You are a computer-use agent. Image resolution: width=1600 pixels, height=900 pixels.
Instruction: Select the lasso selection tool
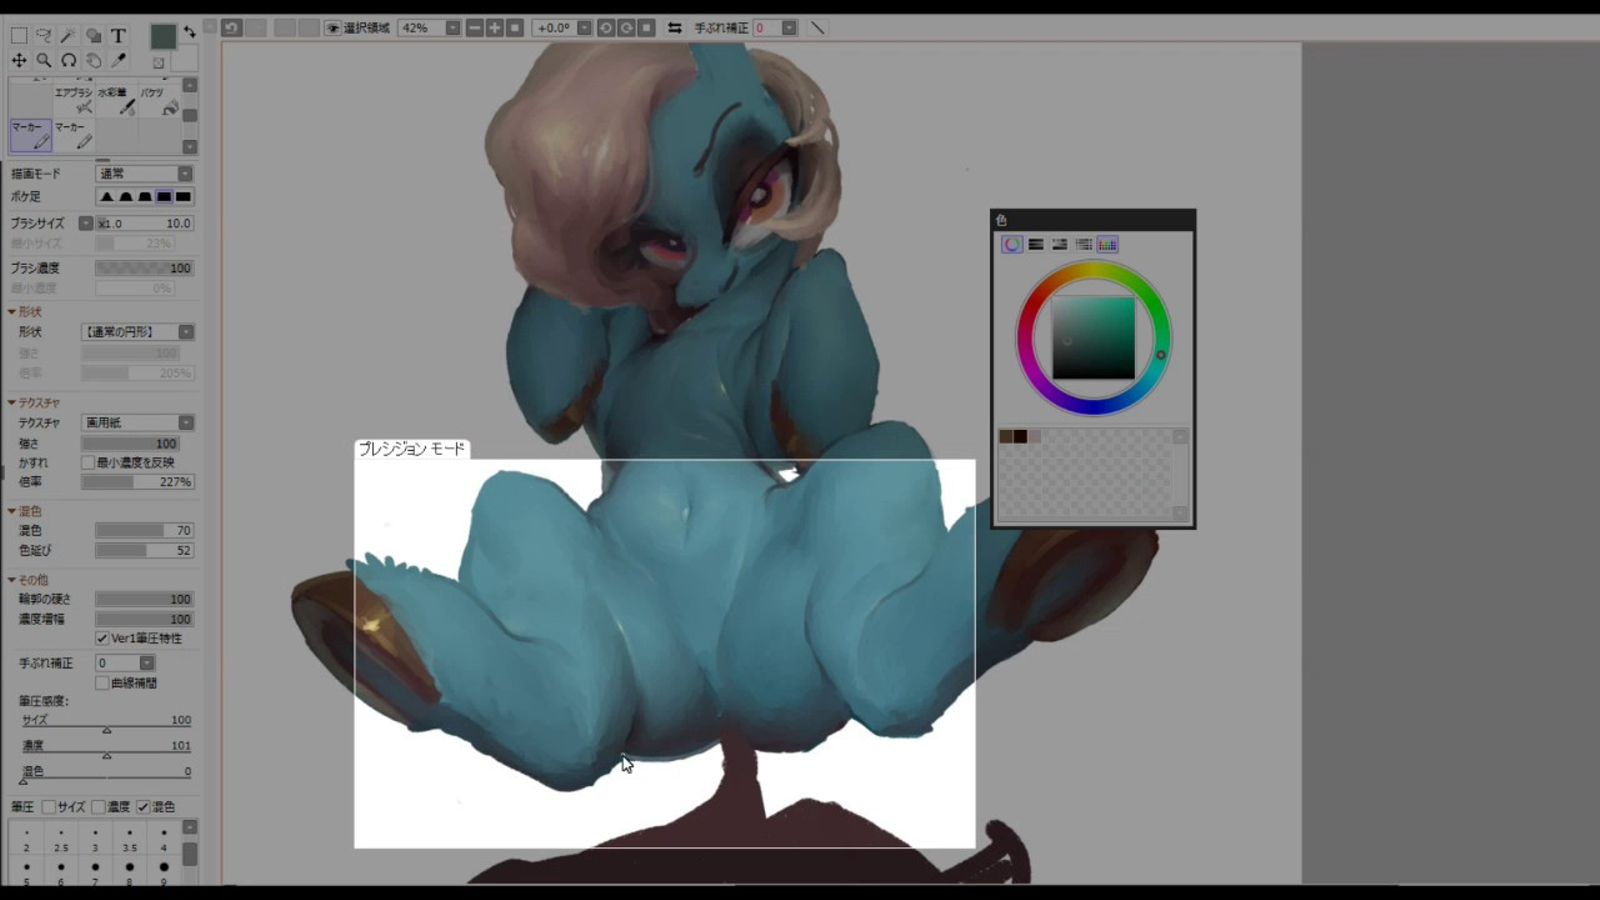(44, 36)
